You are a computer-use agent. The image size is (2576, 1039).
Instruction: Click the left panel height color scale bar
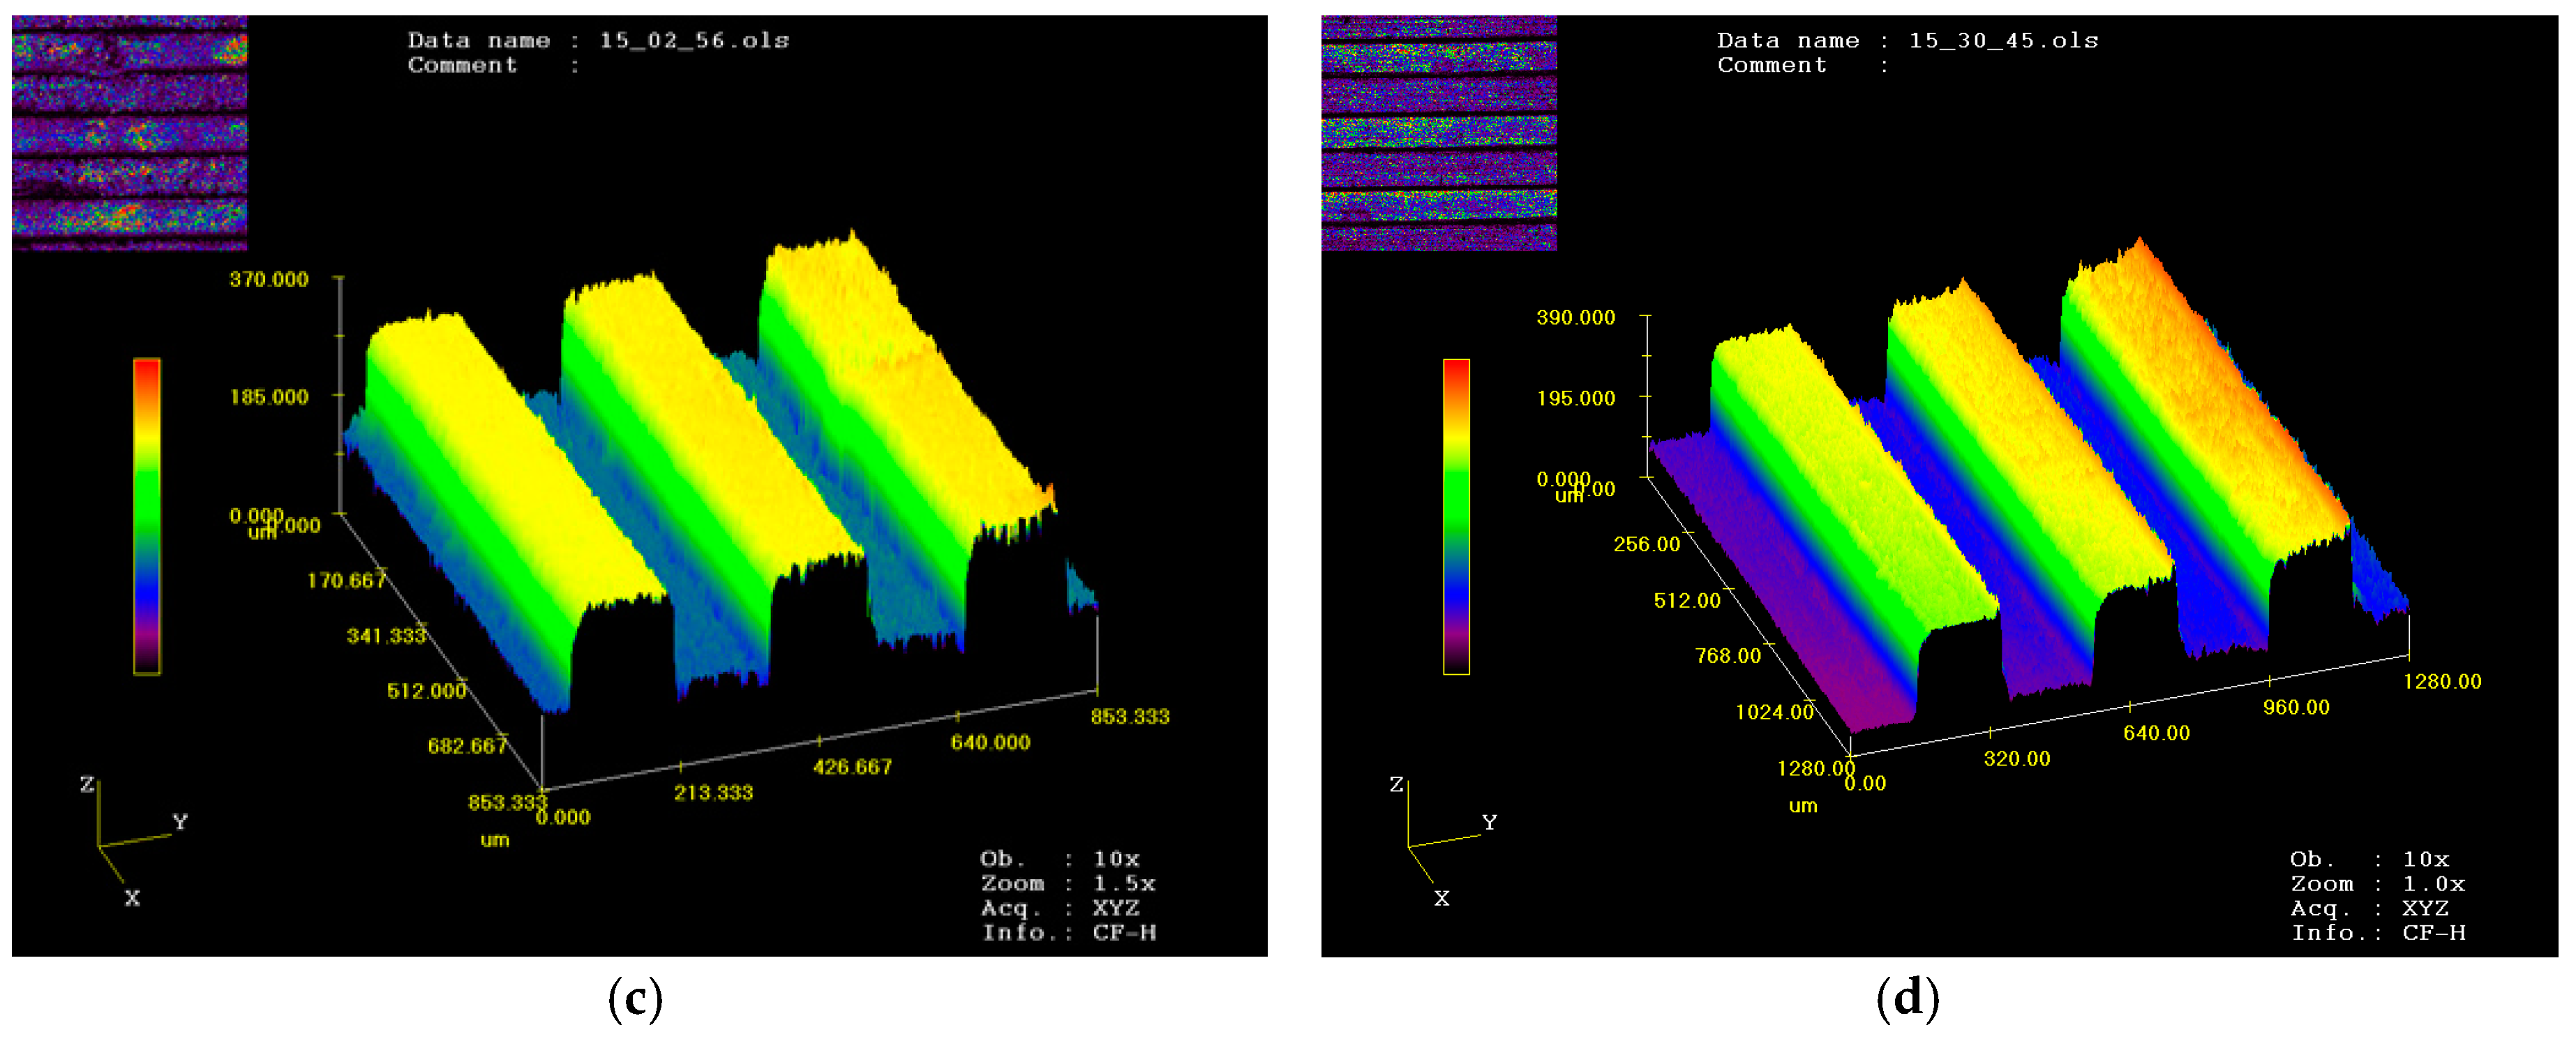(147, 516)
